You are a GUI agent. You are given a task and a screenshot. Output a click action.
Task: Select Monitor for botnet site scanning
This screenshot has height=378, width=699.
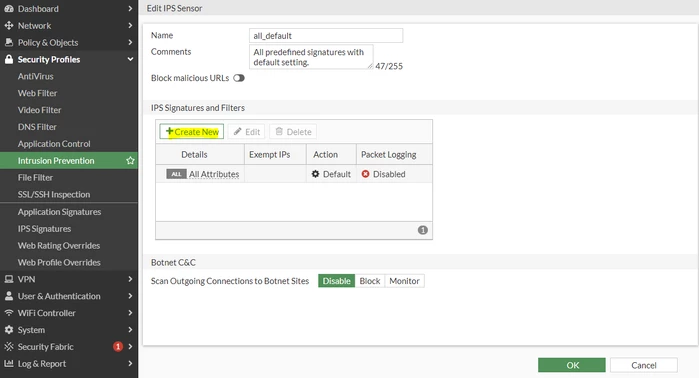point(404,281)
